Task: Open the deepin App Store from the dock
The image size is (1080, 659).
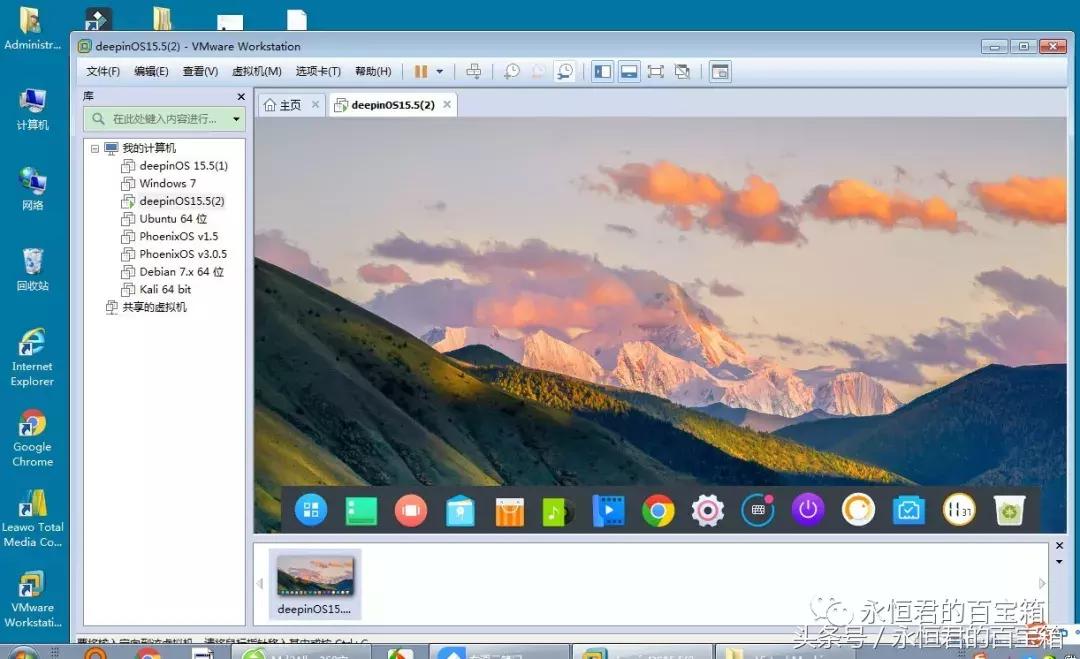Action: pyautogui.click(x=509, y=510)
